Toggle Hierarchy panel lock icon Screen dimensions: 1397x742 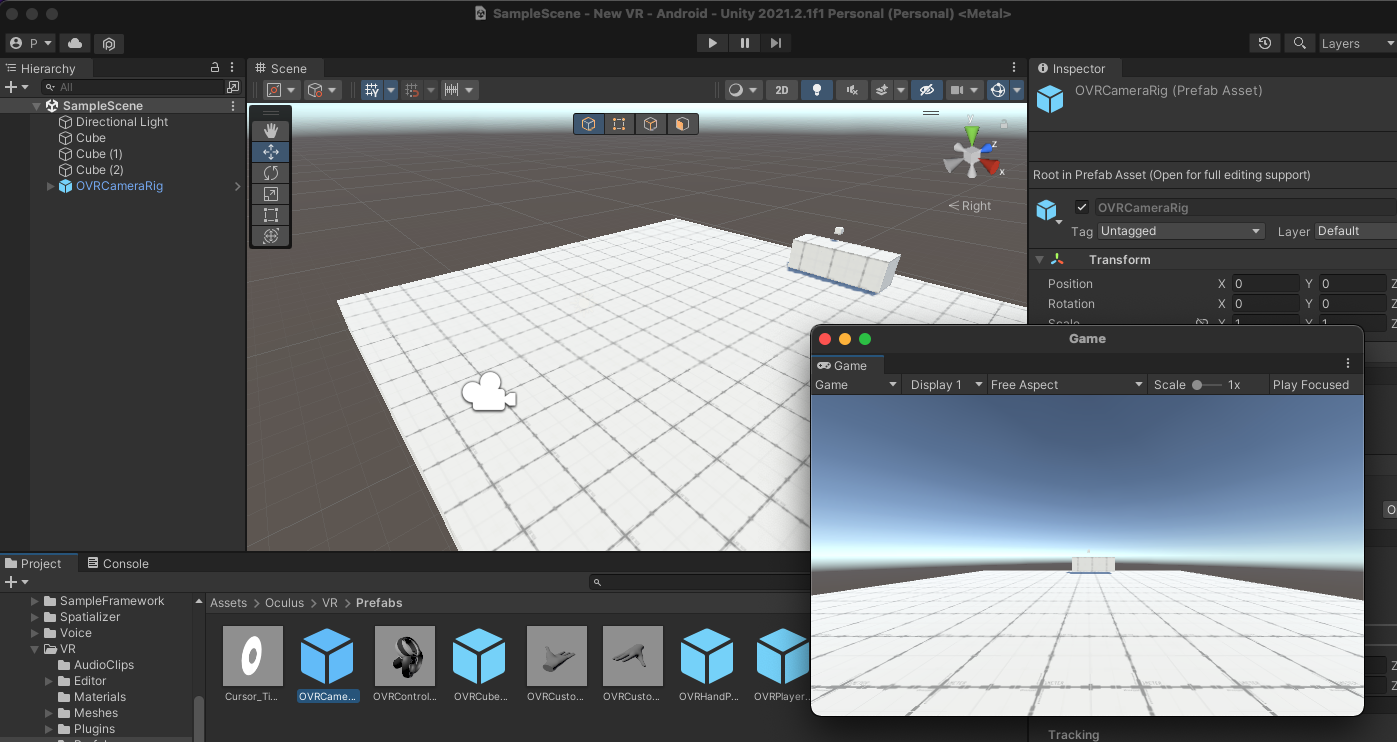214,67
